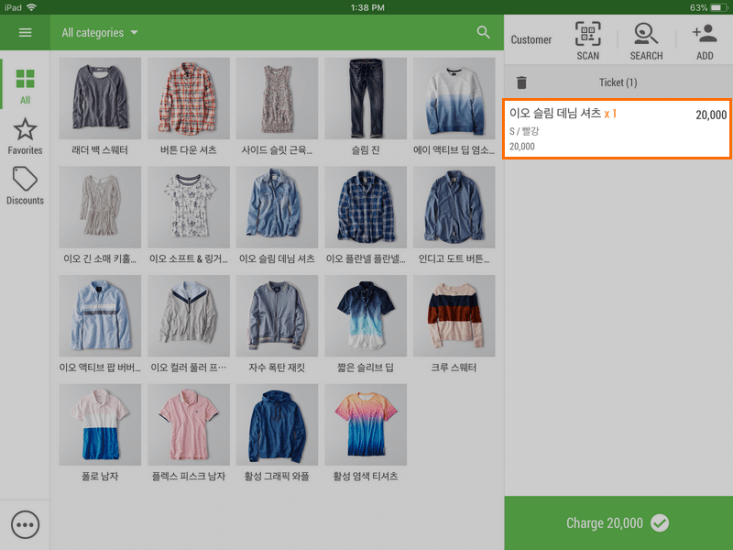Viewport: 733px width, 550px height.
Task: Add 활성 그래픽 와플 hoodie
Action: [x=277, y=433]
